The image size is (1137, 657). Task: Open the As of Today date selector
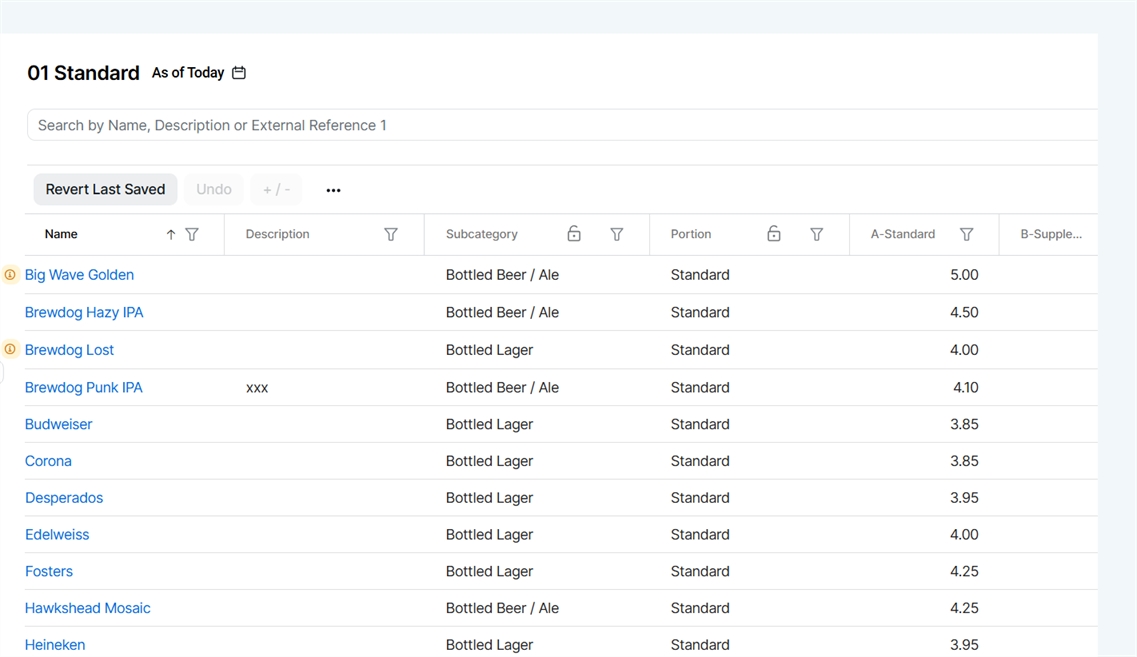[188, 73]
